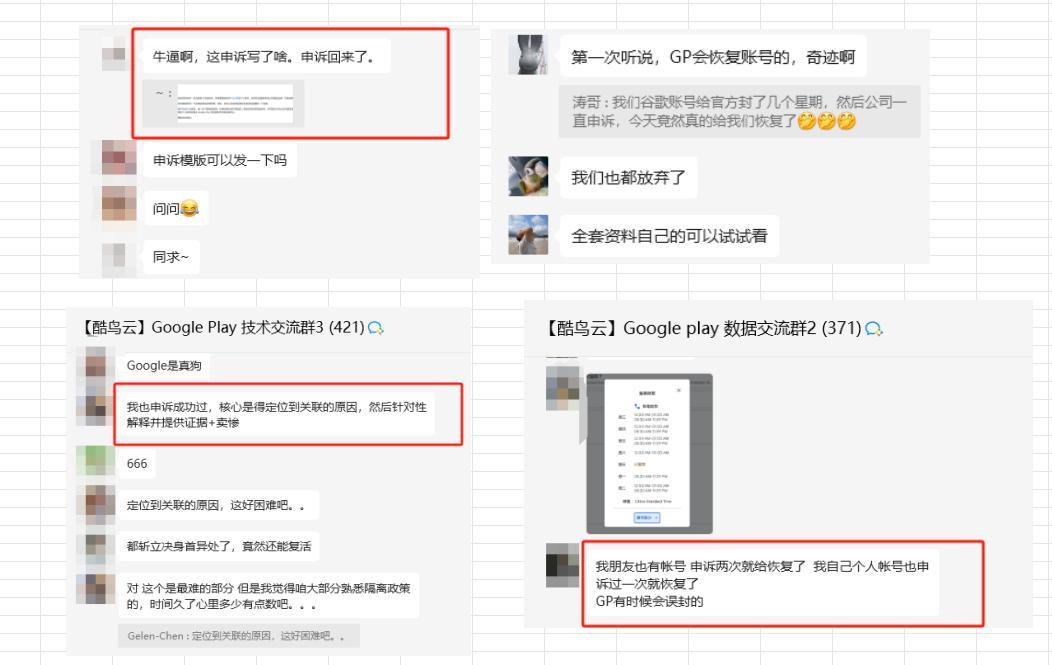Click the quoted Gelen-Chen reply
Image resolution: width=1052 pixels, height=665 pixels.
click(239, 635)
